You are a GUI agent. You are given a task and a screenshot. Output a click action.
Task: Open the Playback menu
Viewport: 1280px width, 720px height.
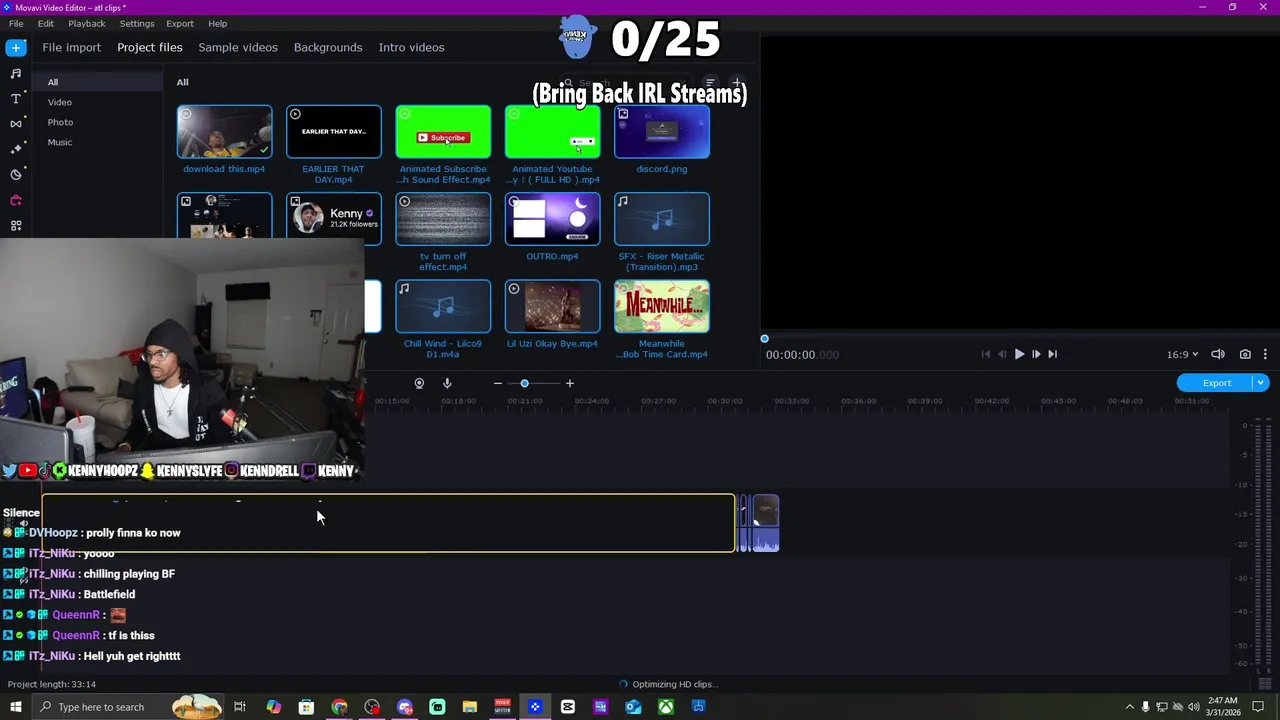pos(87,23)
